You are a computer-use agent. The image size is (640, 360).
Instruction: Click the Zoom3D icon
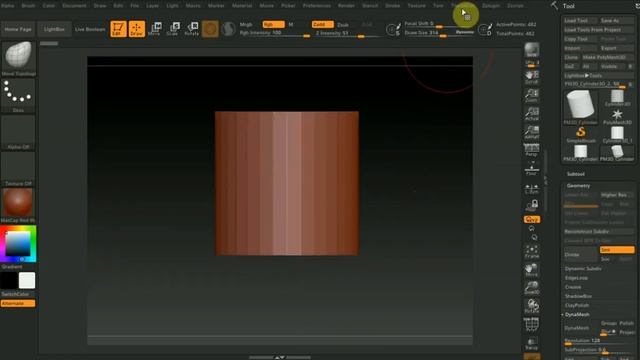(532, 288)
